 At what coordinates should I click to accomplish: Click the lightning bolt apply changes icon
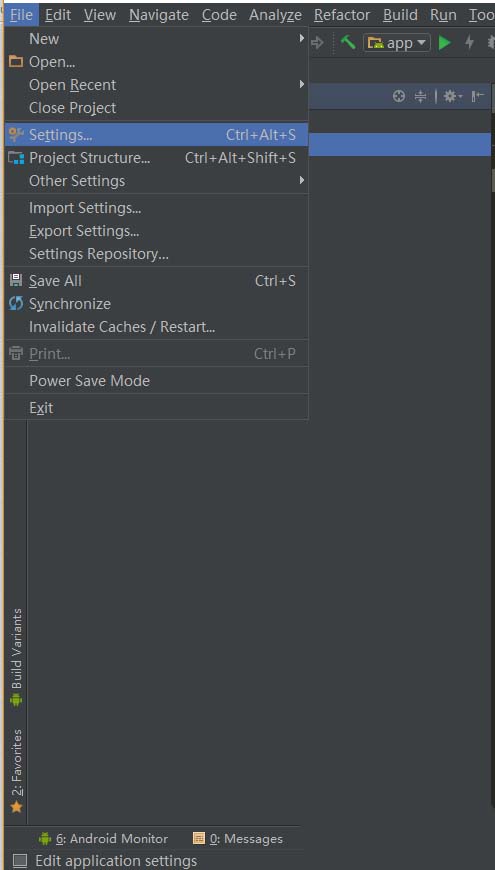point(469,43)
